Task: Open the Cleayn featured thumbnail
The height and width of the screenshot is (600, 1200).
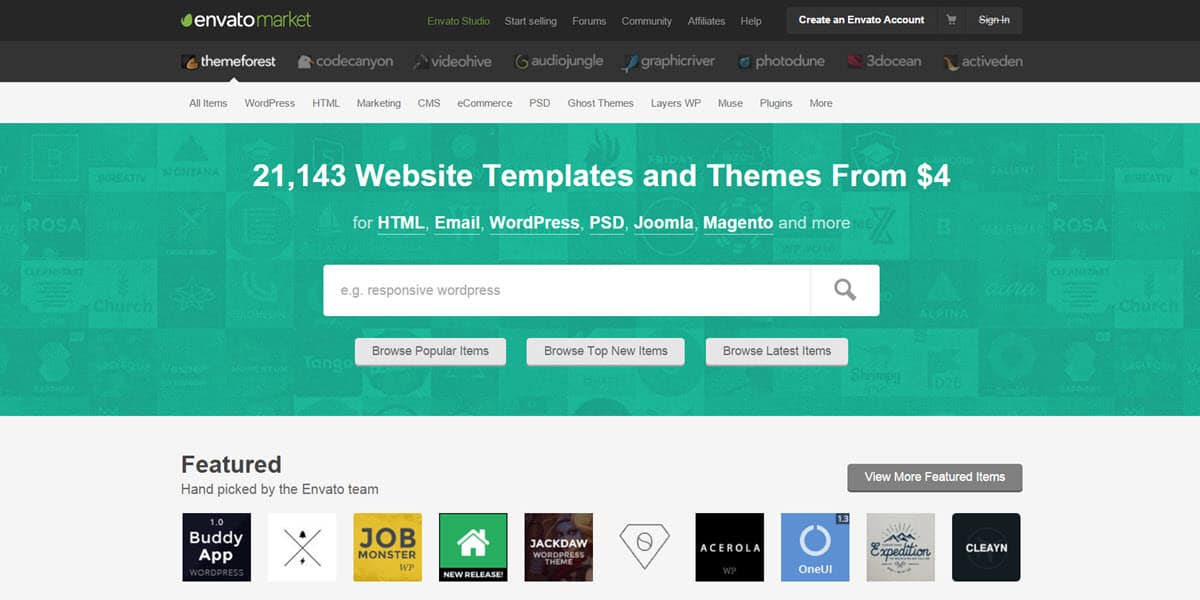Action: tap(986, 547)
